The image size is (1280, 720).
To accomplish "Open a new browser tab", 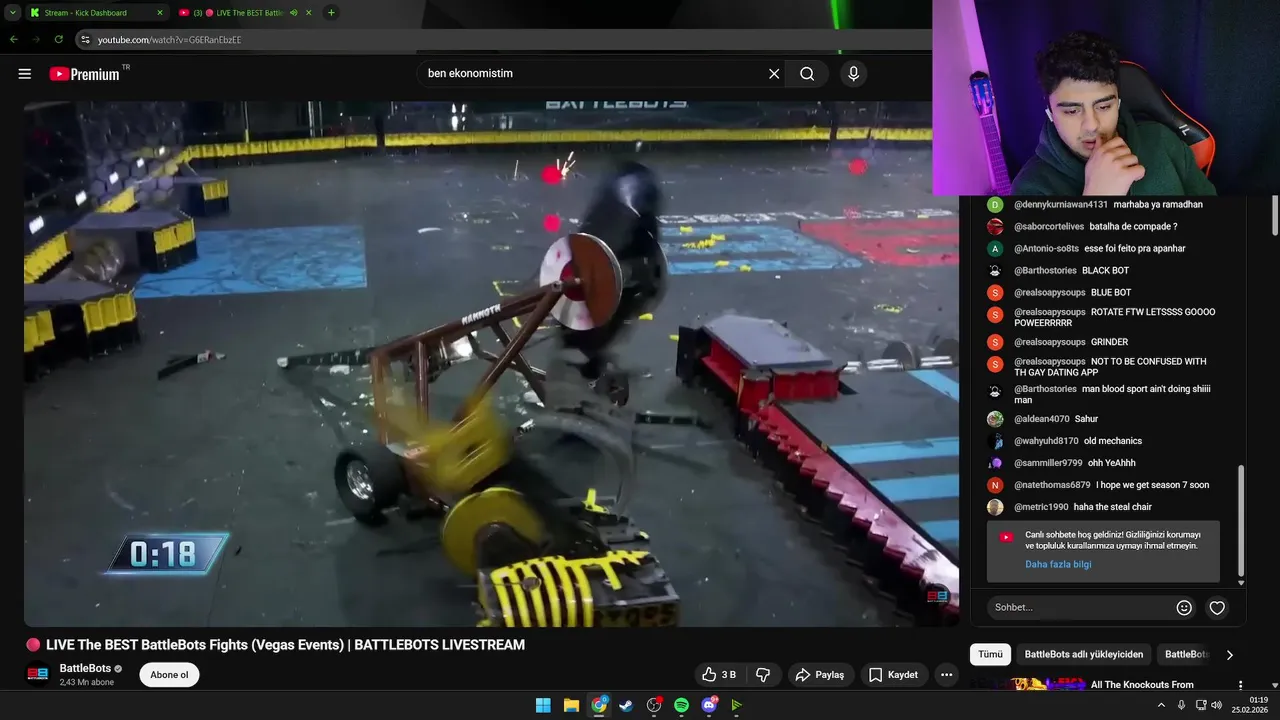I will coord(331,13).
